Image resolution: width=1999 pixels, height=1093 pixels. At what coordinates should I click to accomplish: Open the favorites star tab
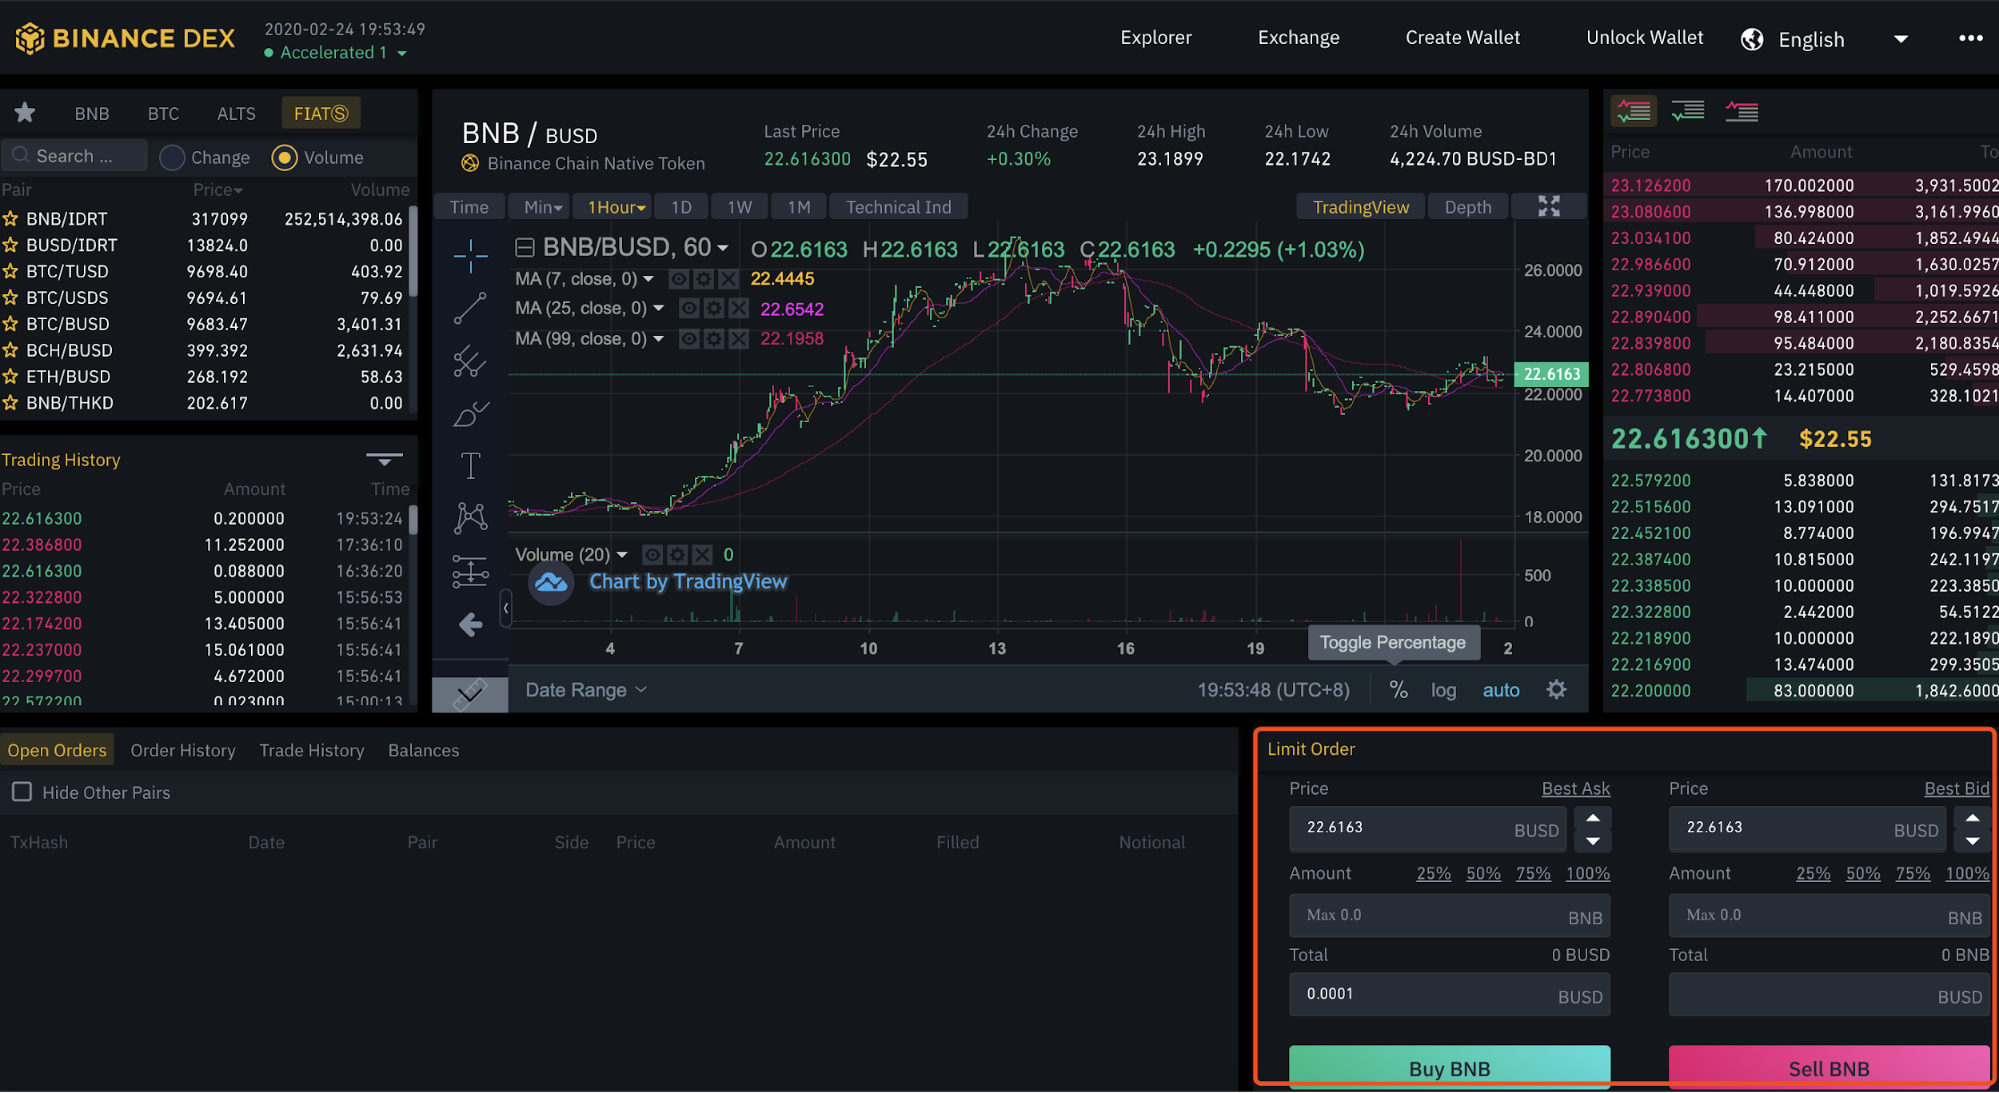25,113
